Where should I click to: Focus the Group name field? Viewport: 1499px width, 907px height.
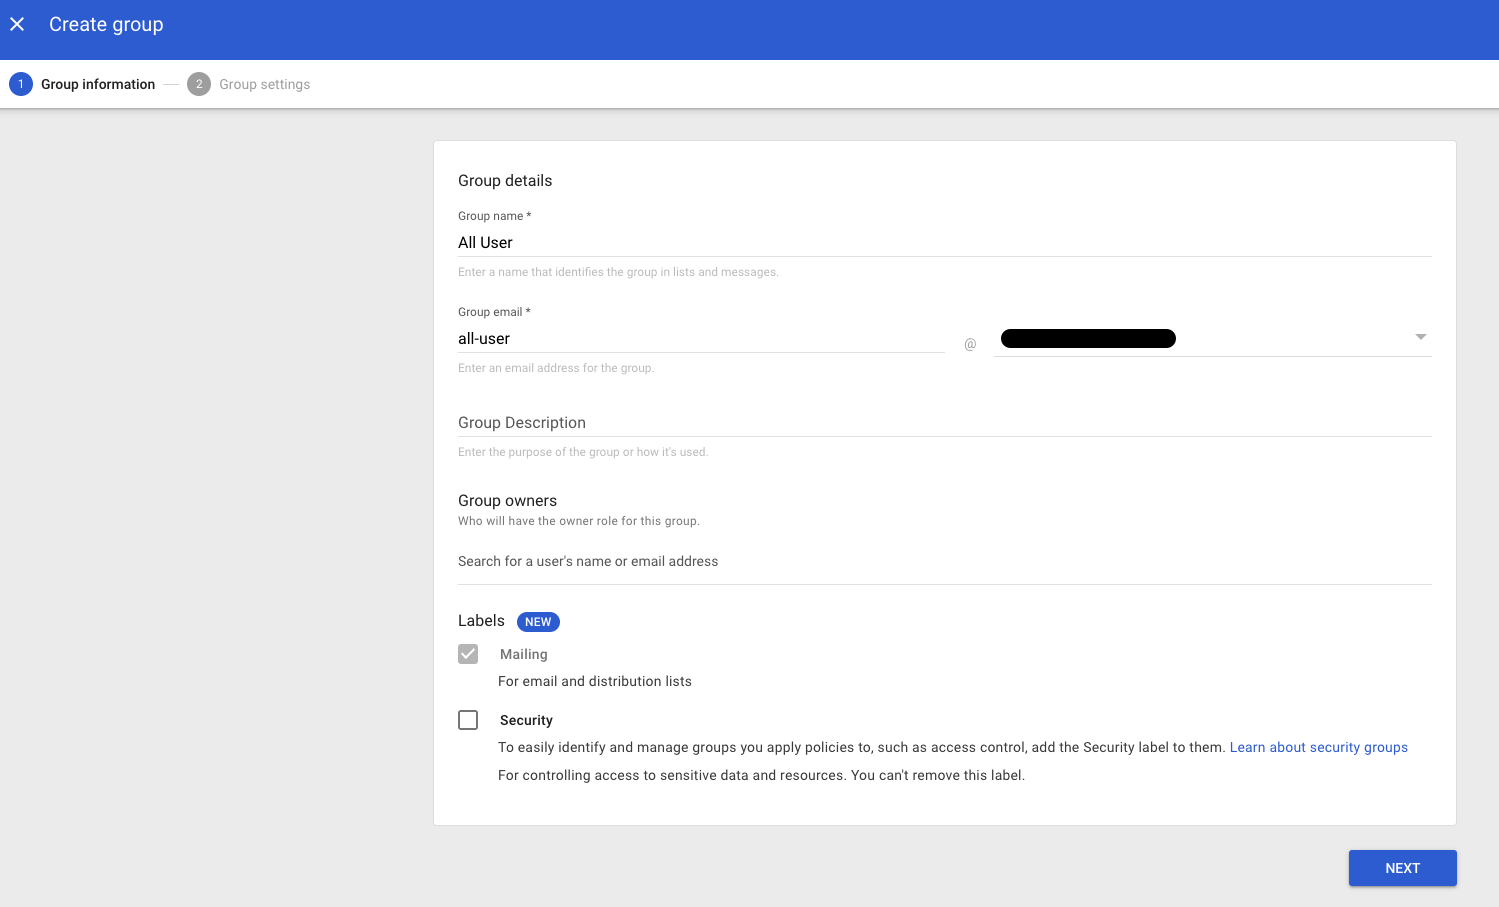pyautogui.click(x=944, y=243)
